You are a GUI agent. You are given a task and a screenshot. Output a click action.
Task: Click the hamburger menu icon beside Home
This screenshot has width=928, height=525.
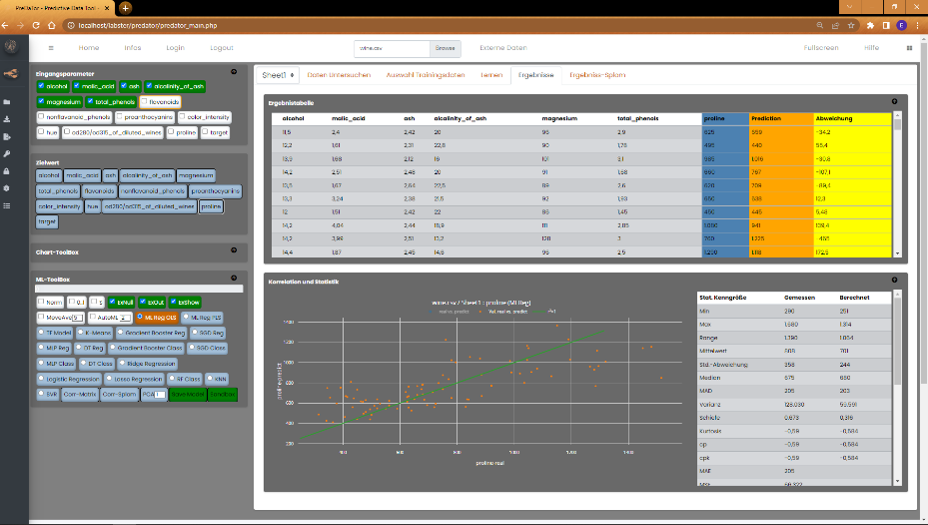click(x=51, y=48)
